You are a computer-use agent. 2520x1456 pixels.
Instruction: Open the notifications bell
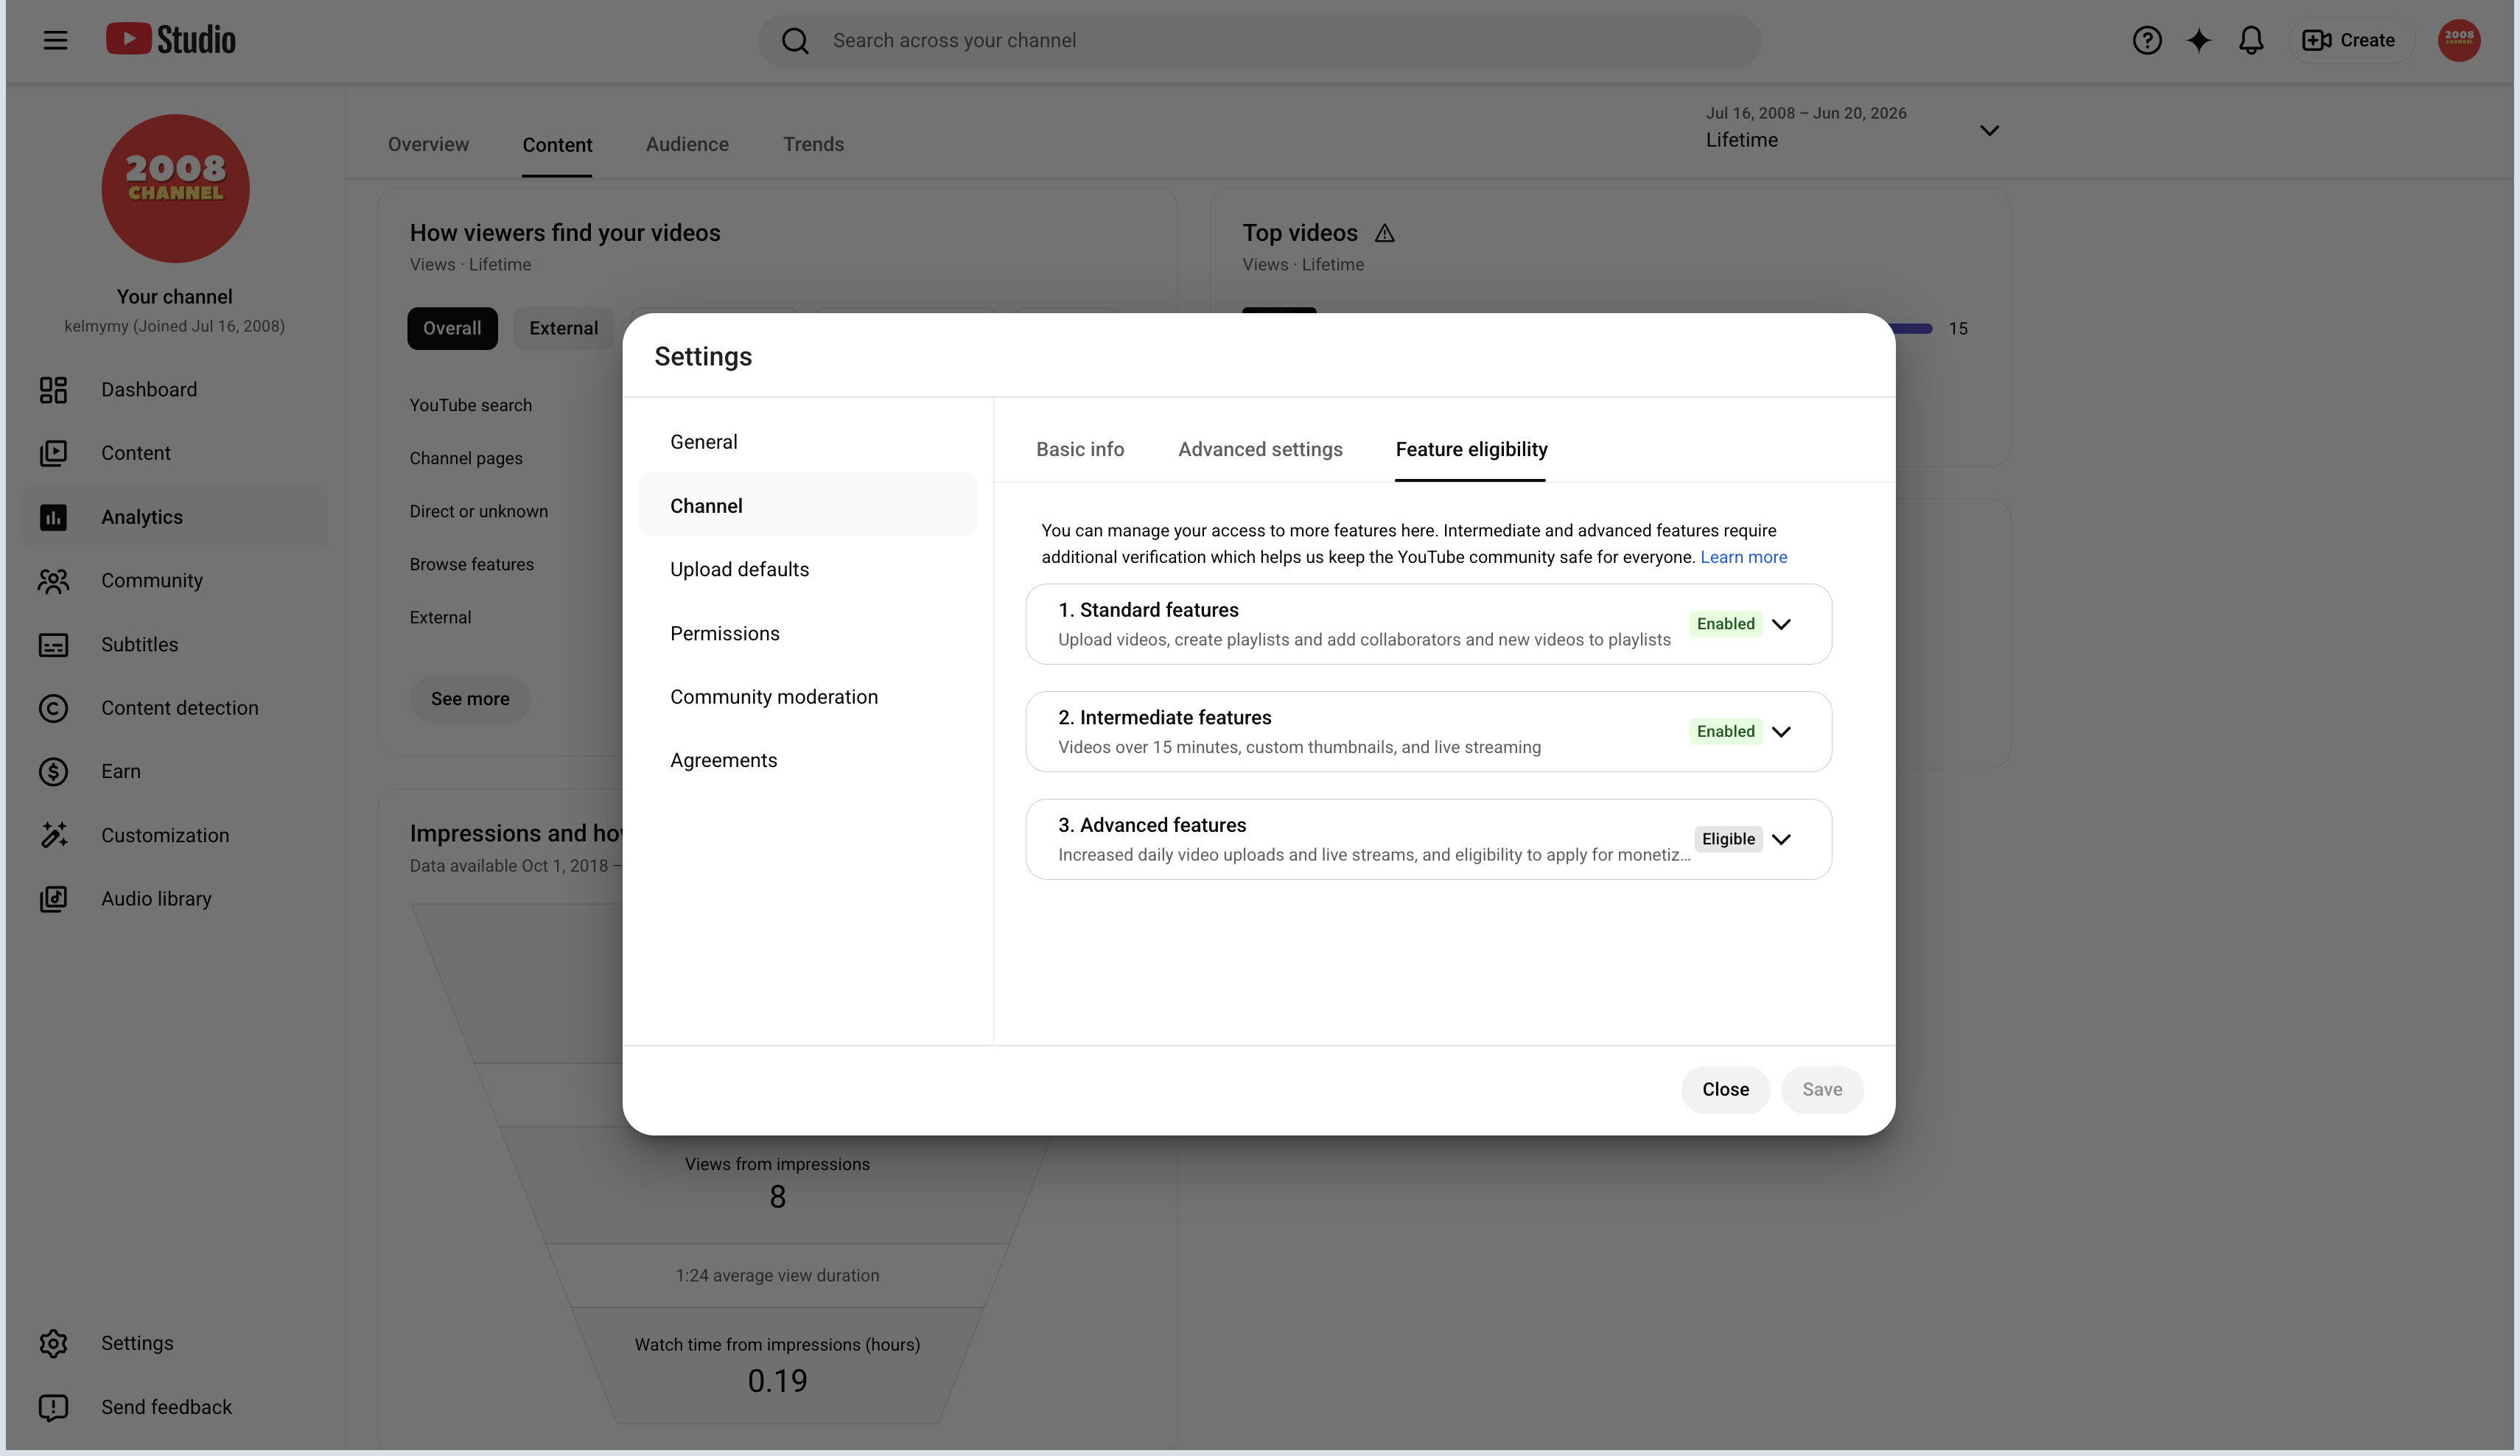point(2251,40)
